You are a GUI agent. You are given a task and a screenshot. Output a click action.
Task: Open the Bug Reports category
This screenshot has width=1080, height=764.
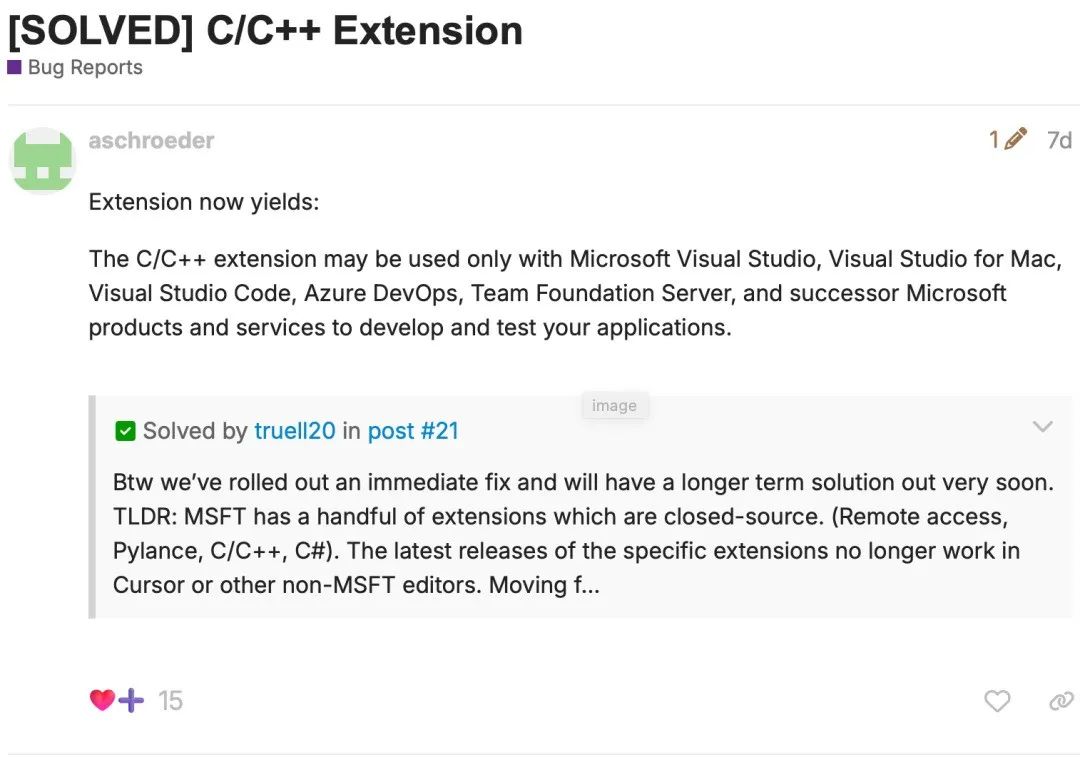(x=85, y=67)
